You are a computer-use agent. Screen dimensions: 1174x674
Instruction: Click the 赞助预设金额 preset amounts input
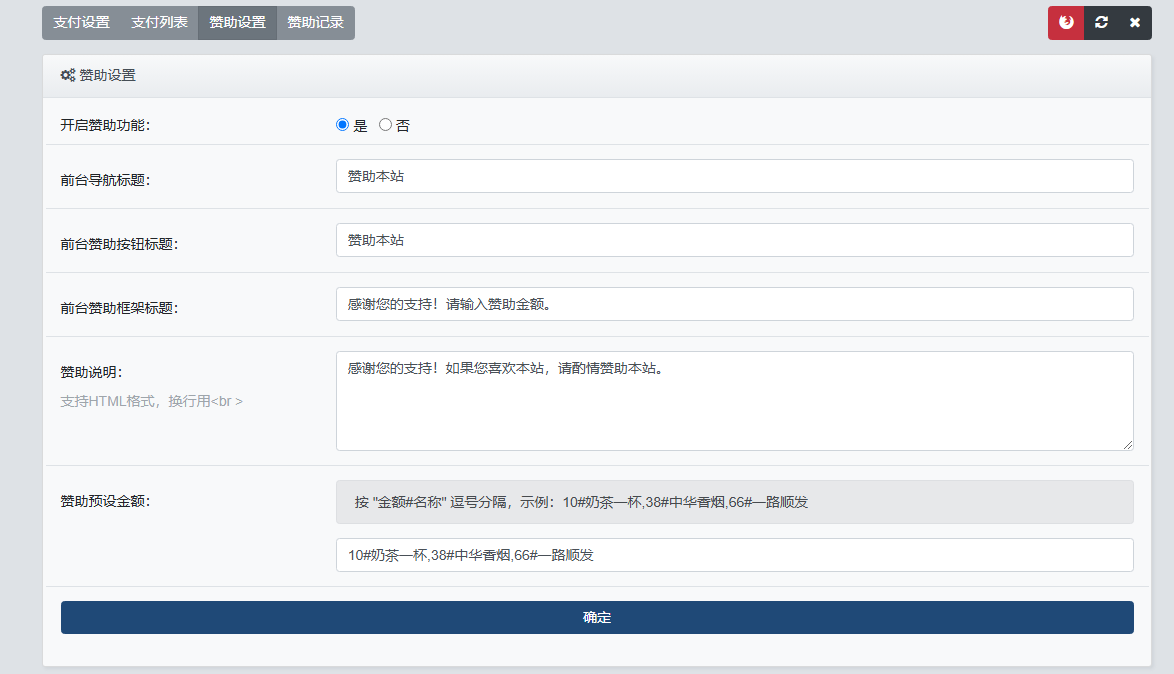click(x=734, y=555)
